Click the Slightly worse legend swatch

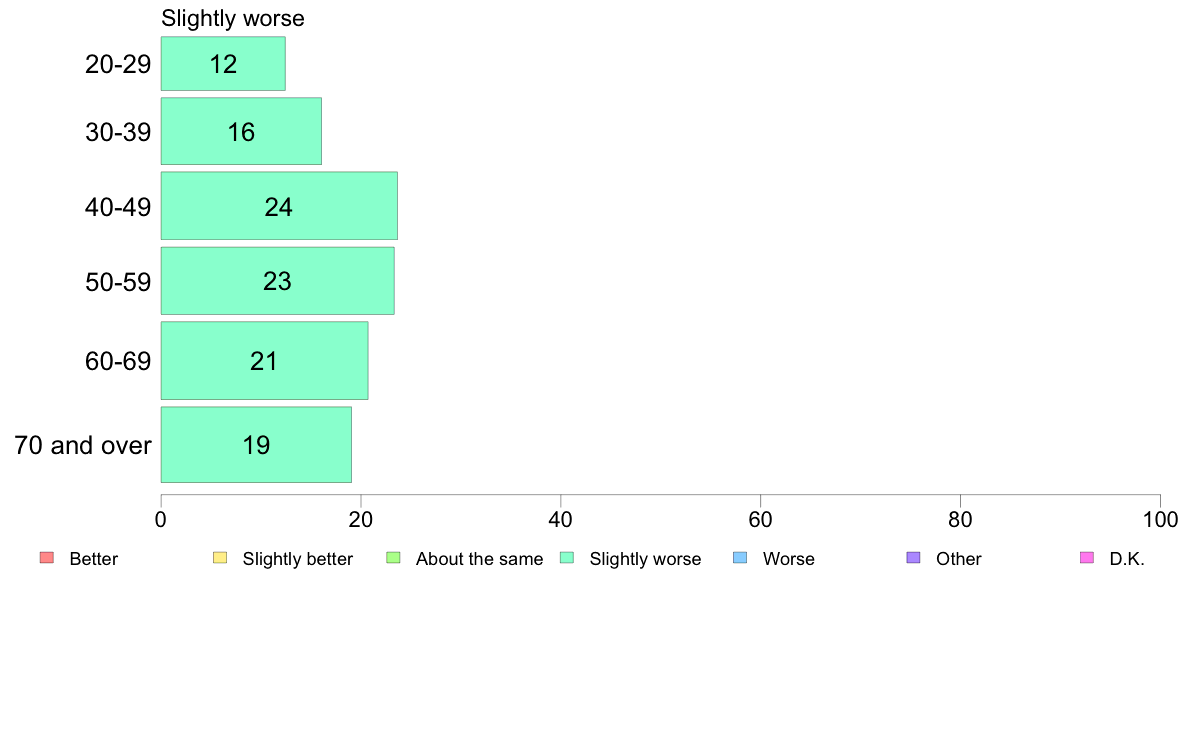click(x=567, y=558)
